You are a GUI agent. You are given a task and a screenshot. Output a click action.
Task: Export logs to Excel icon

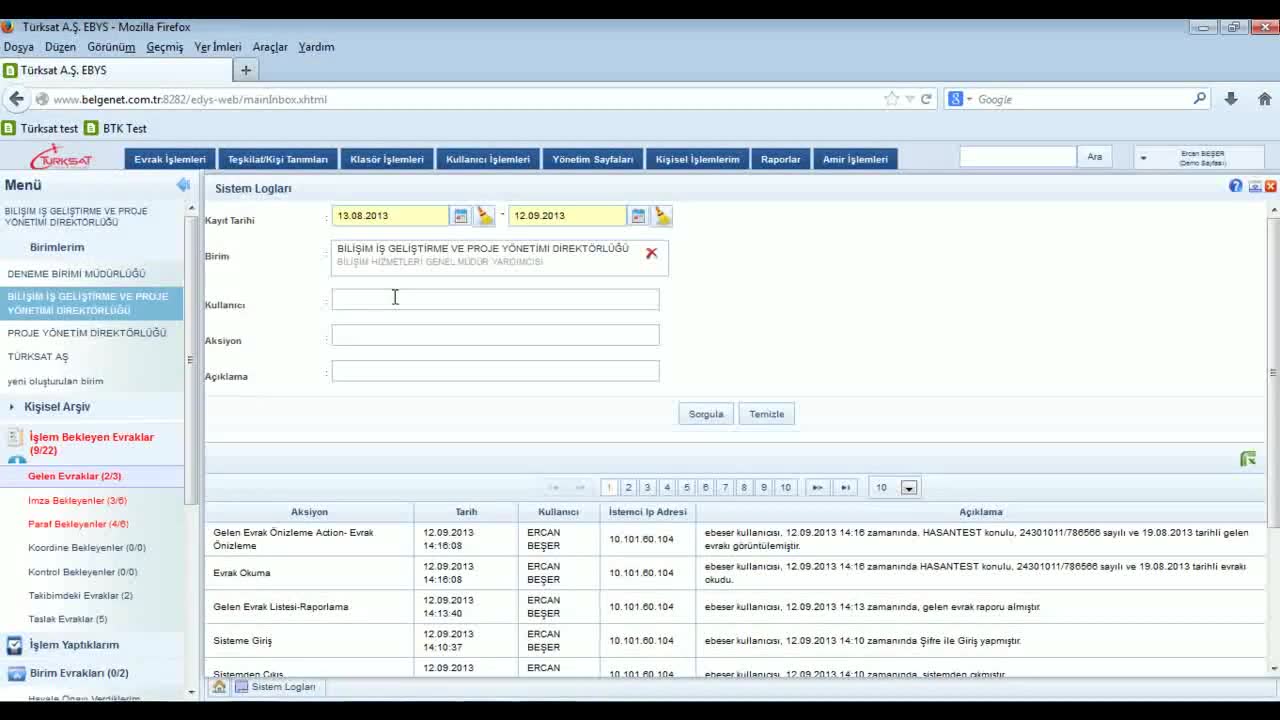tap(1248, 459)
